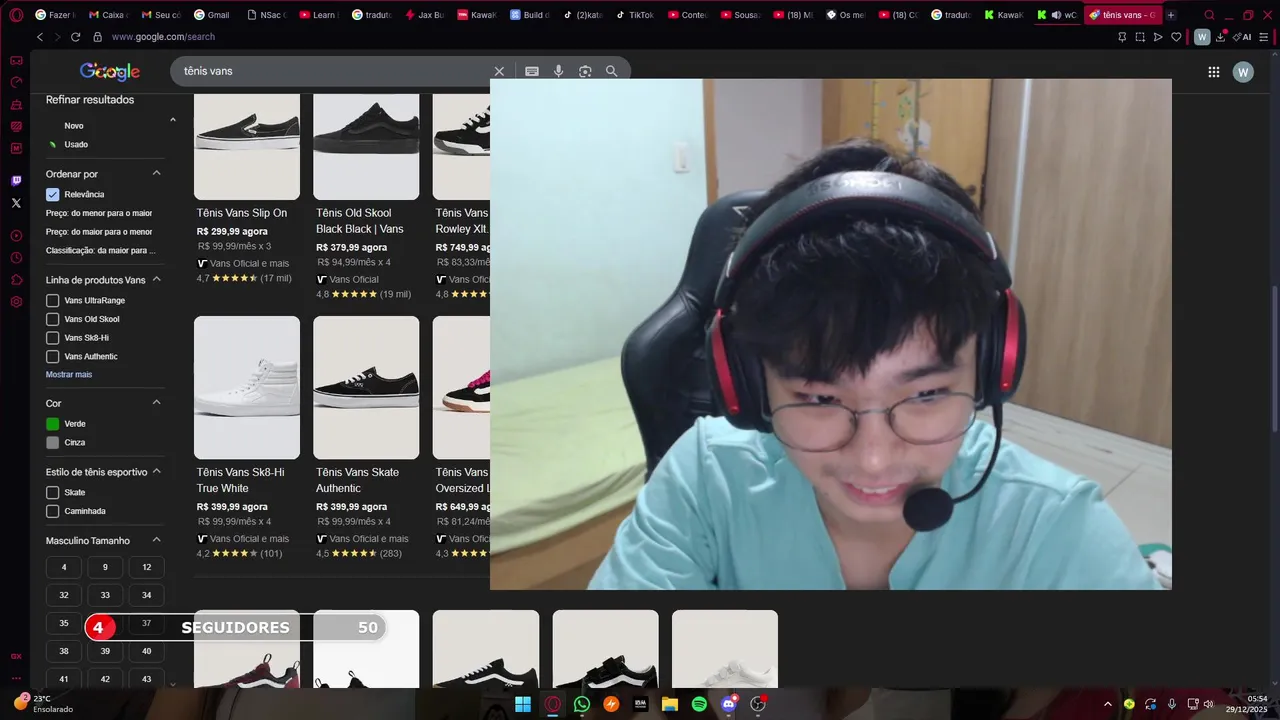Select the Usado condition filter
This screenshot has height=720, width=1280.
[x=76, y=144]
